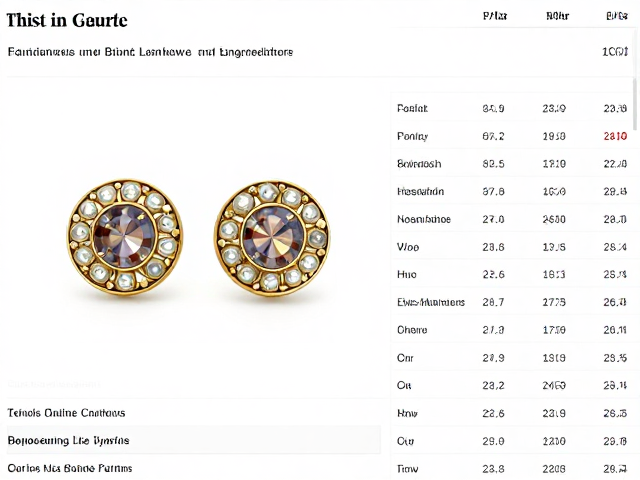
Task: Select the Nosmitbthoe table row
Action: (512, 219)
